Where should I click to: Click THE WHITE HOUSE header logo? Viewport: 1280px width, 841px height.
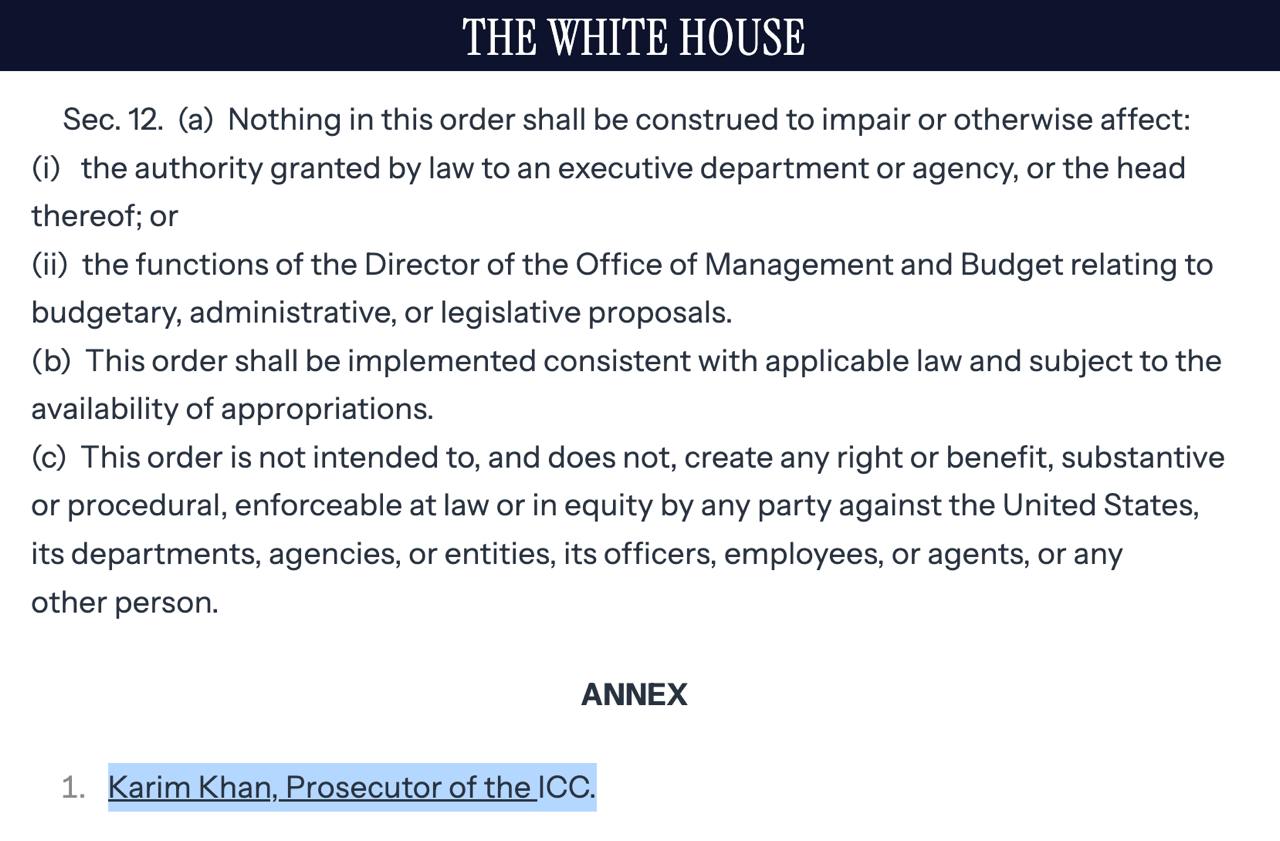pos(633,37)
